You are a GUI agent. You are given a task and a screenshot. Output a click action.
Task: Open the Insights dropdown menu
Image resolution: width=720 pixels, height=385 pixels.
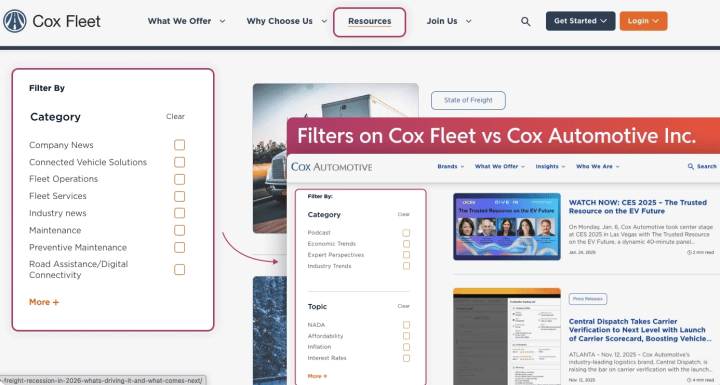click(550, 166)
